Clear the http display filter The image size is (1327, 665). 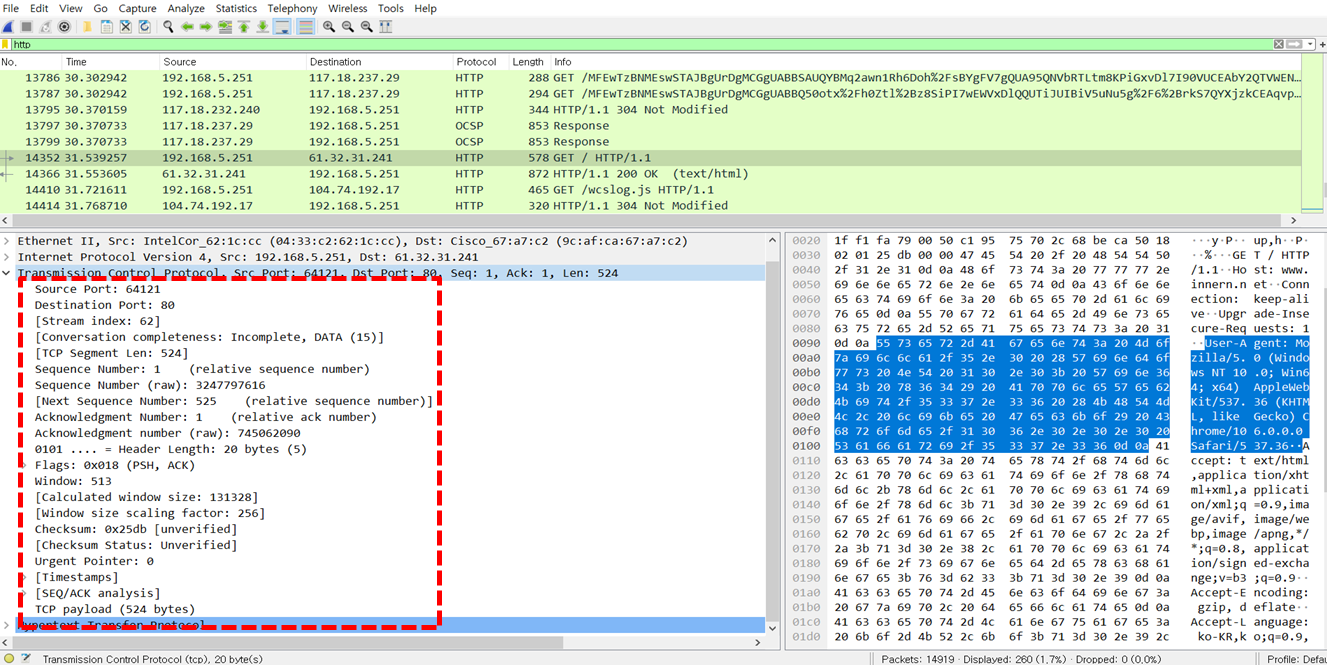pos(1279,44)
